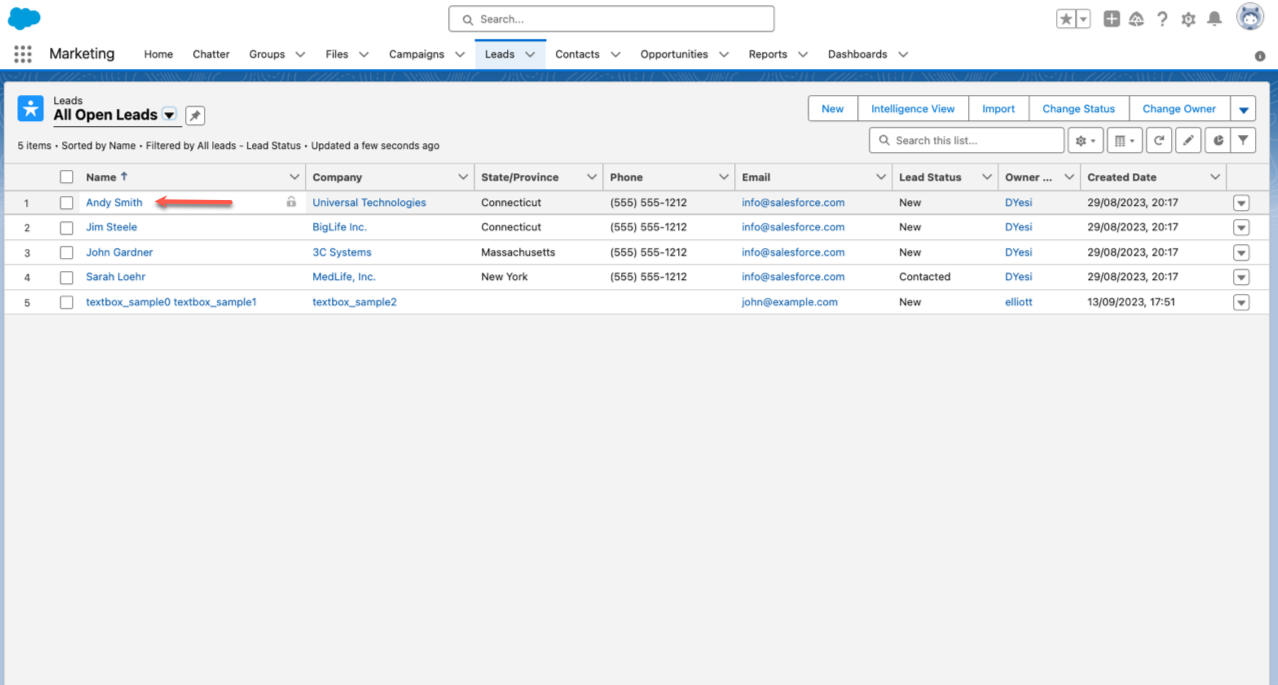
Task: Open the John Gardner lead link
Action: click(119, 252)
